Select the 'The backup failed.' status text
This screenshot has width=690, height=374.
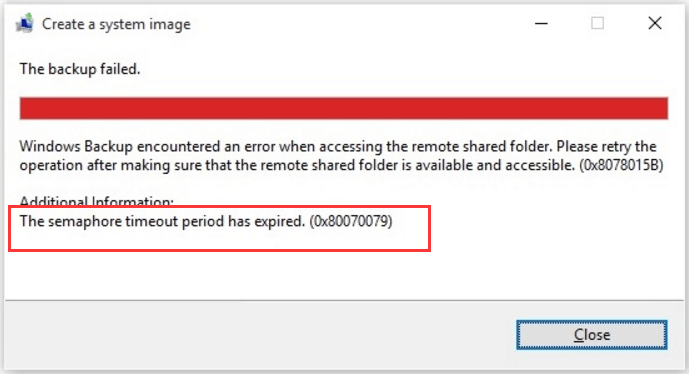[x=80, y=69]
